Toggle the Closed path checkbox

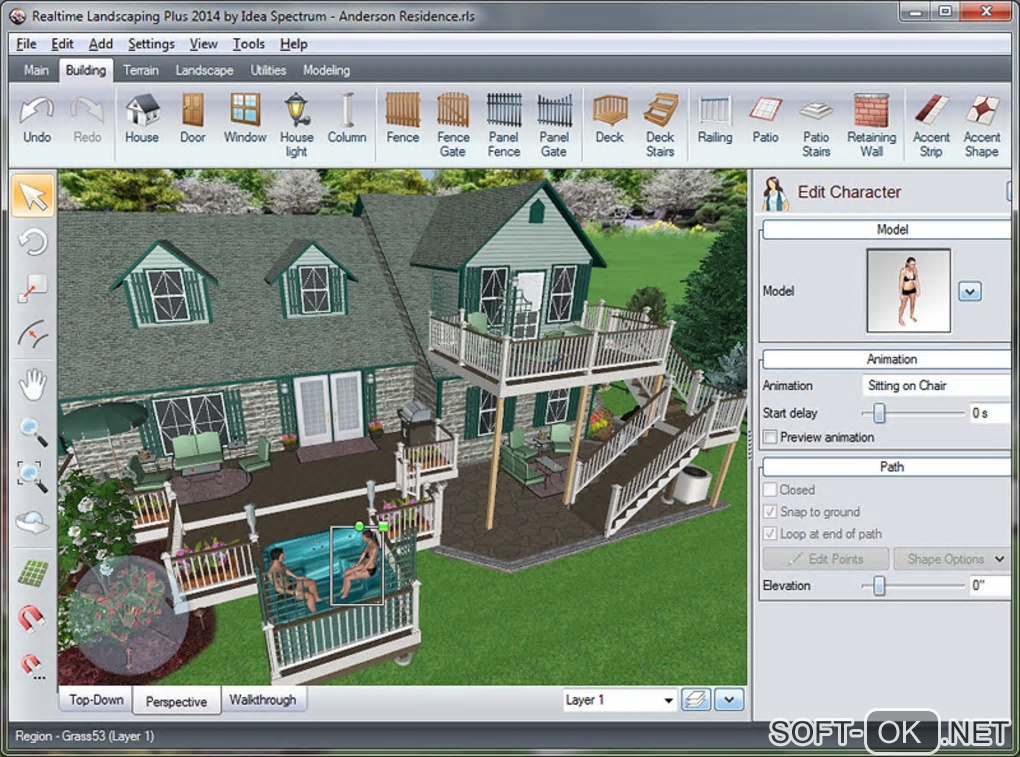coord(770,489)
